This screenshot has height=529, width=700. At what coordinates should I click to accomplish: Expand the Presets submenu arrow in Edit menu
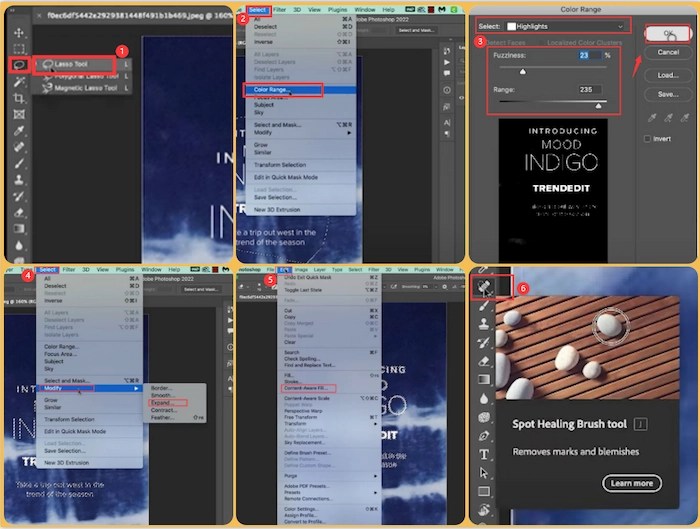pos(375,492)
